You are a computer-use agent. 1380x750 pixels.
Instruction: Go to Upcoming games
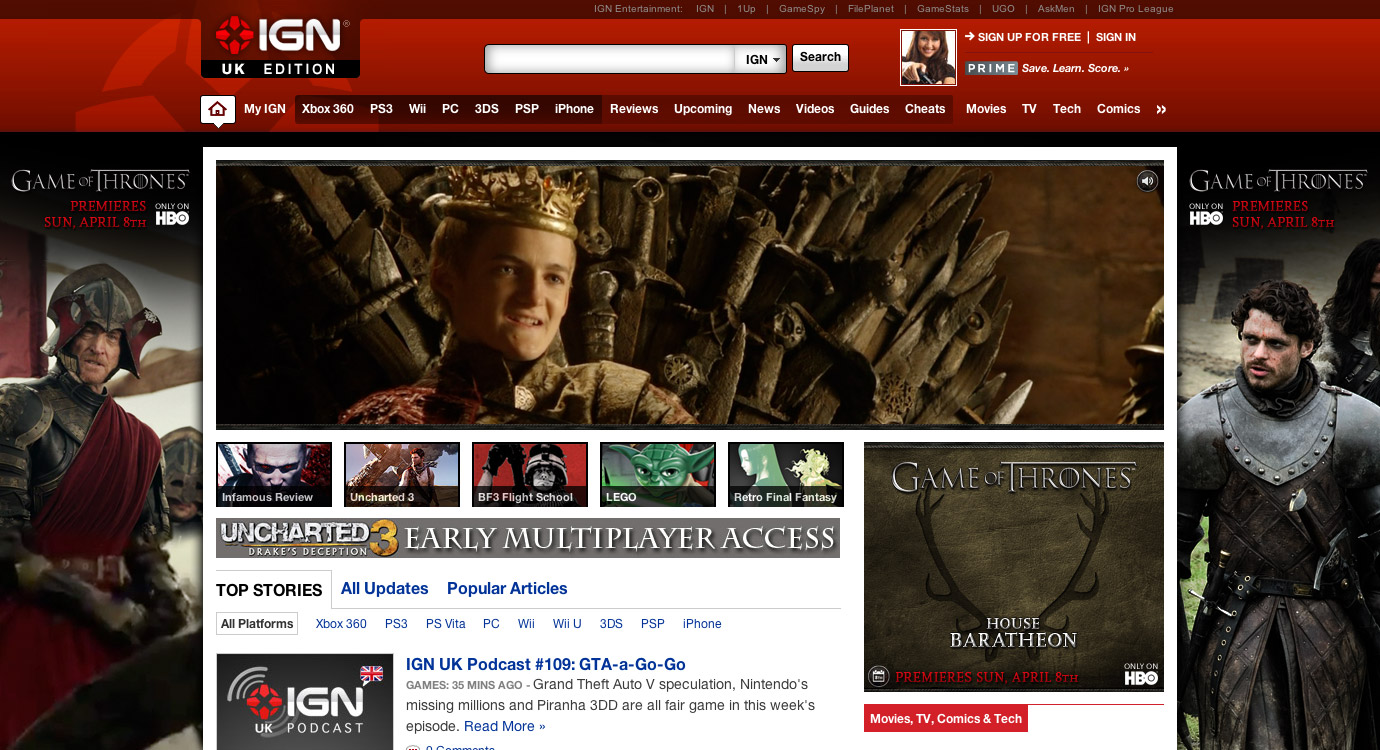[x=703, y=109]
